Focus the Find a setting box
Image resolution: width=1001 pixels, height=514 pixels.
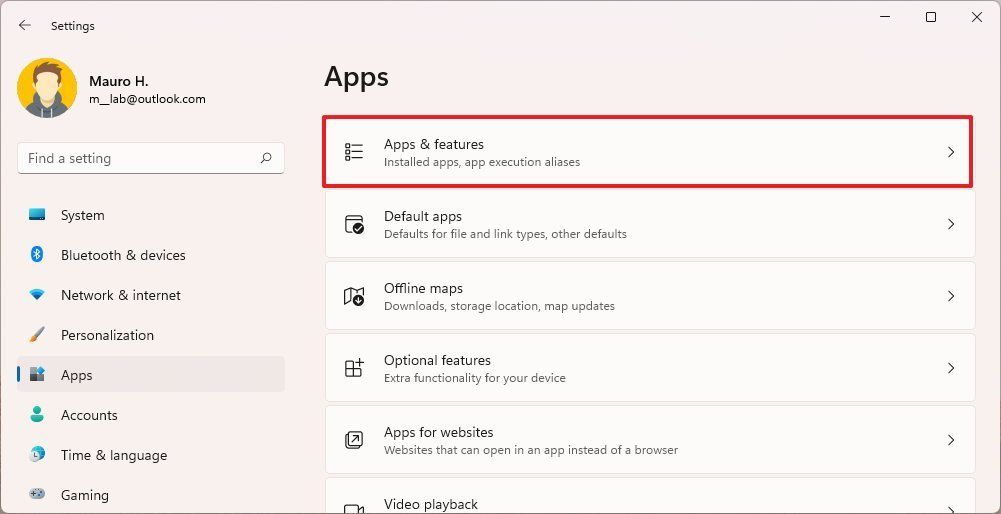pyautogui.click(x=151, y=158)
